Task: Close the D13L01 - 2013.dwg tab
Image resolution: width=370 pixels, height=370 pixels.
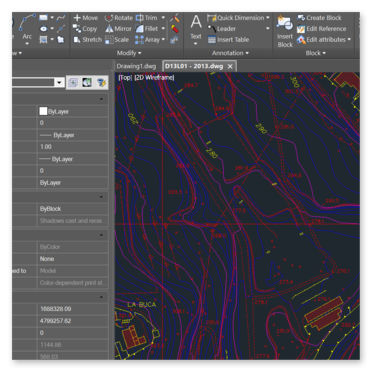Action: coord(230,66)
